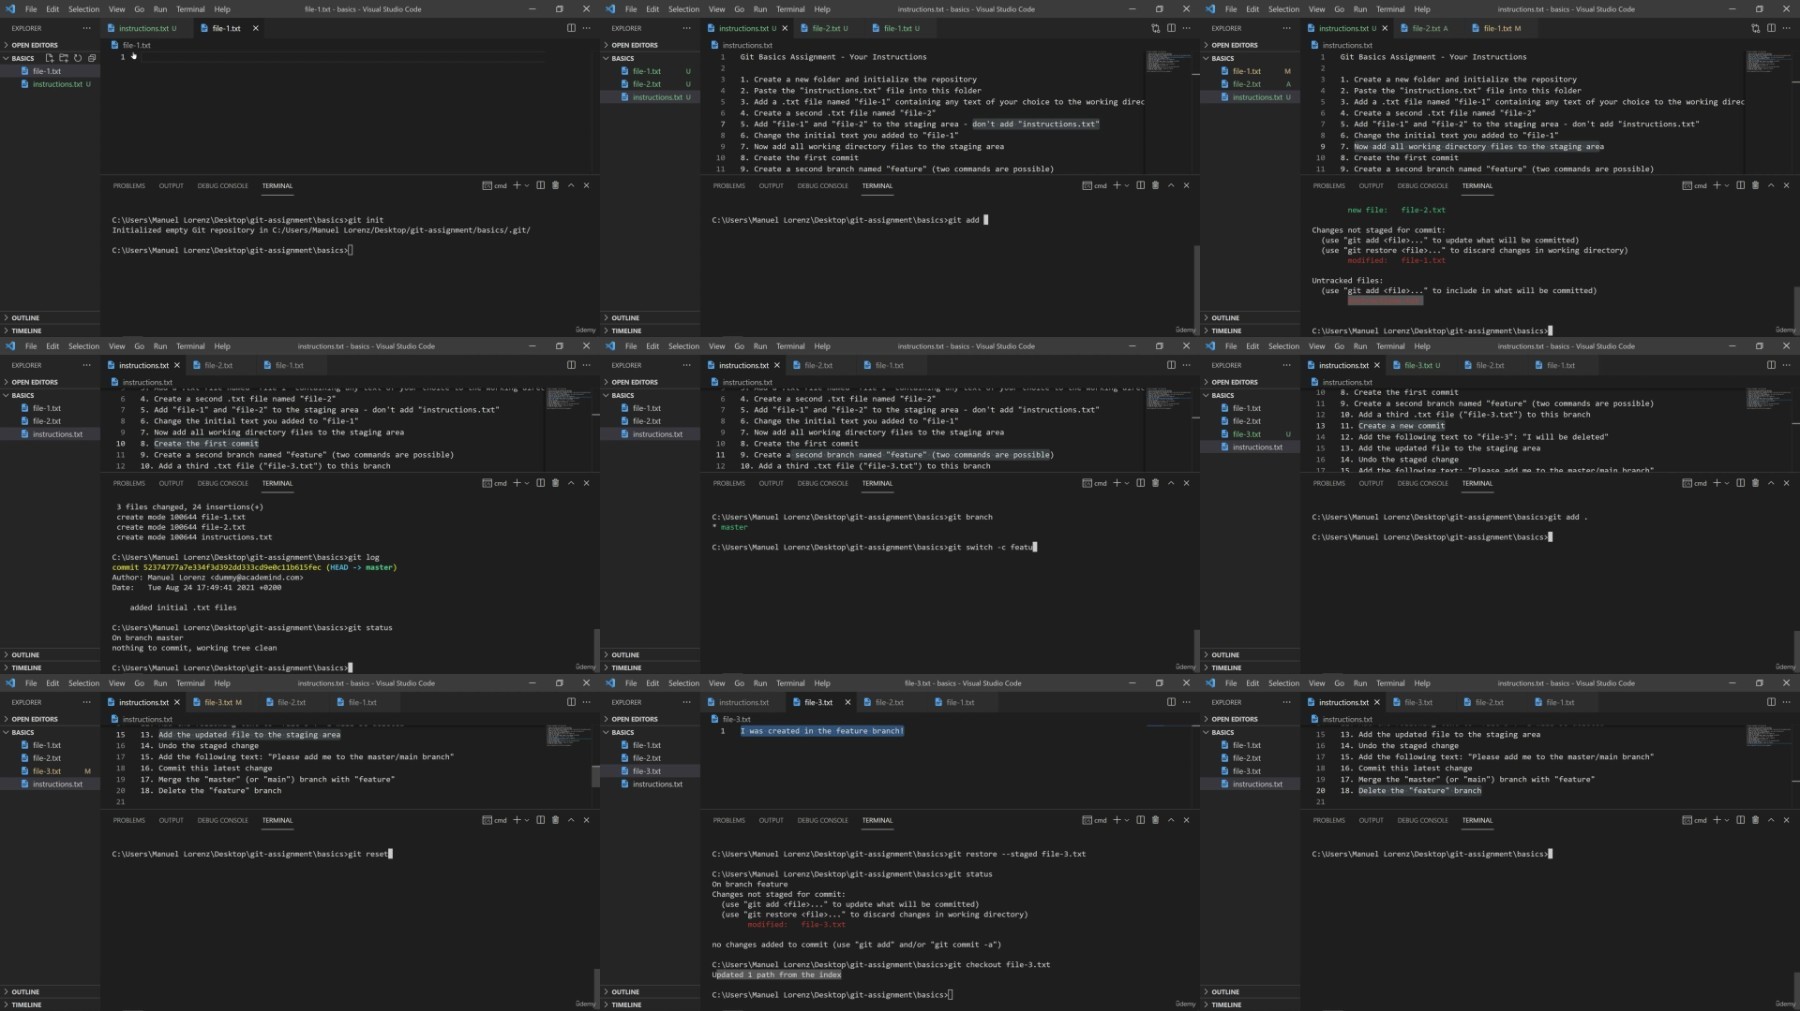Expand OPEN EDITORS in the git init window

coord(34,45)
